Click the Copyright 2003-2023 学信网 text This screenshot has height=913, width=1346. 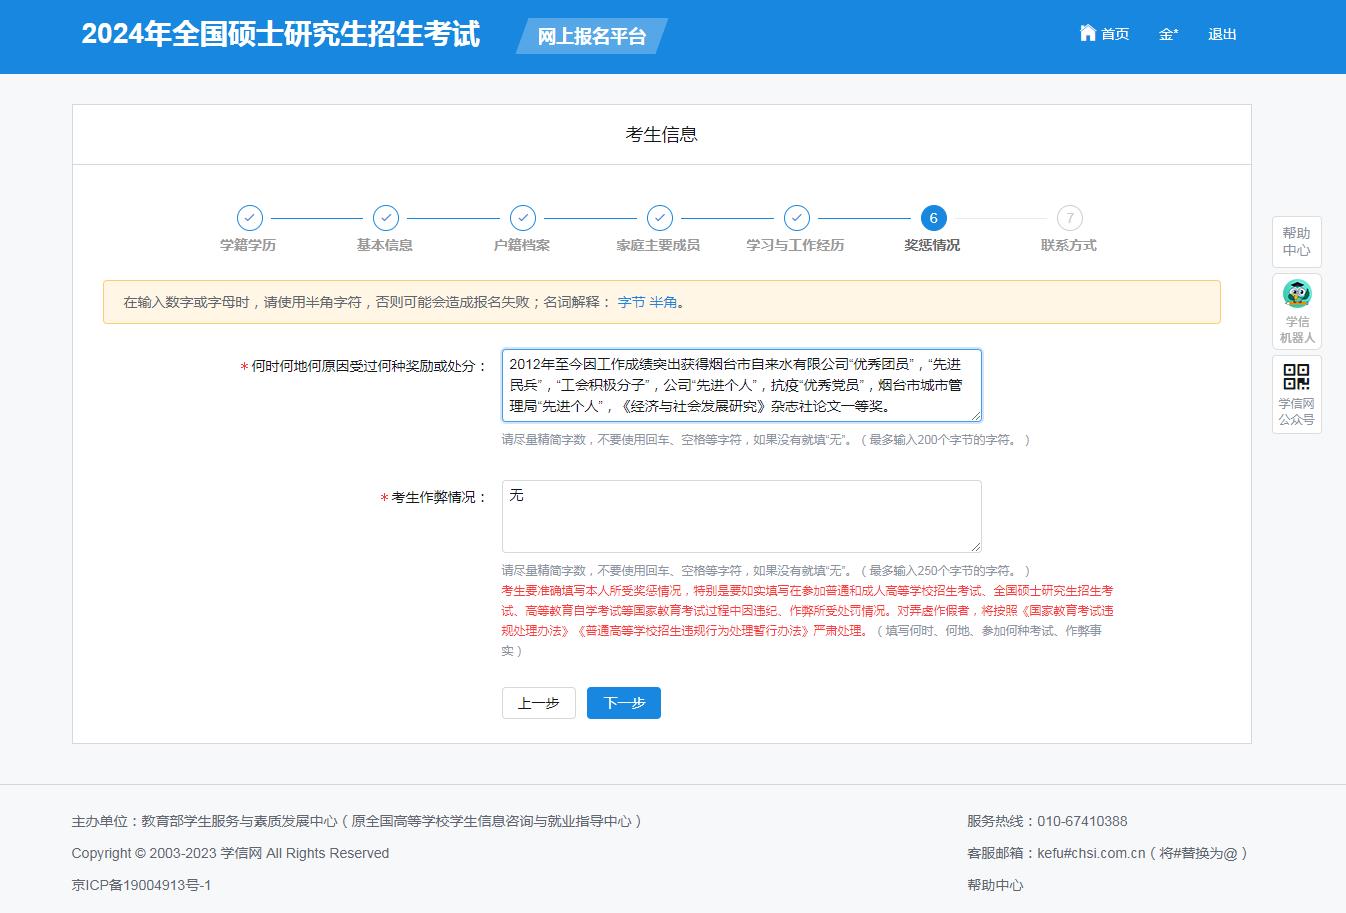tap(230, 853)
